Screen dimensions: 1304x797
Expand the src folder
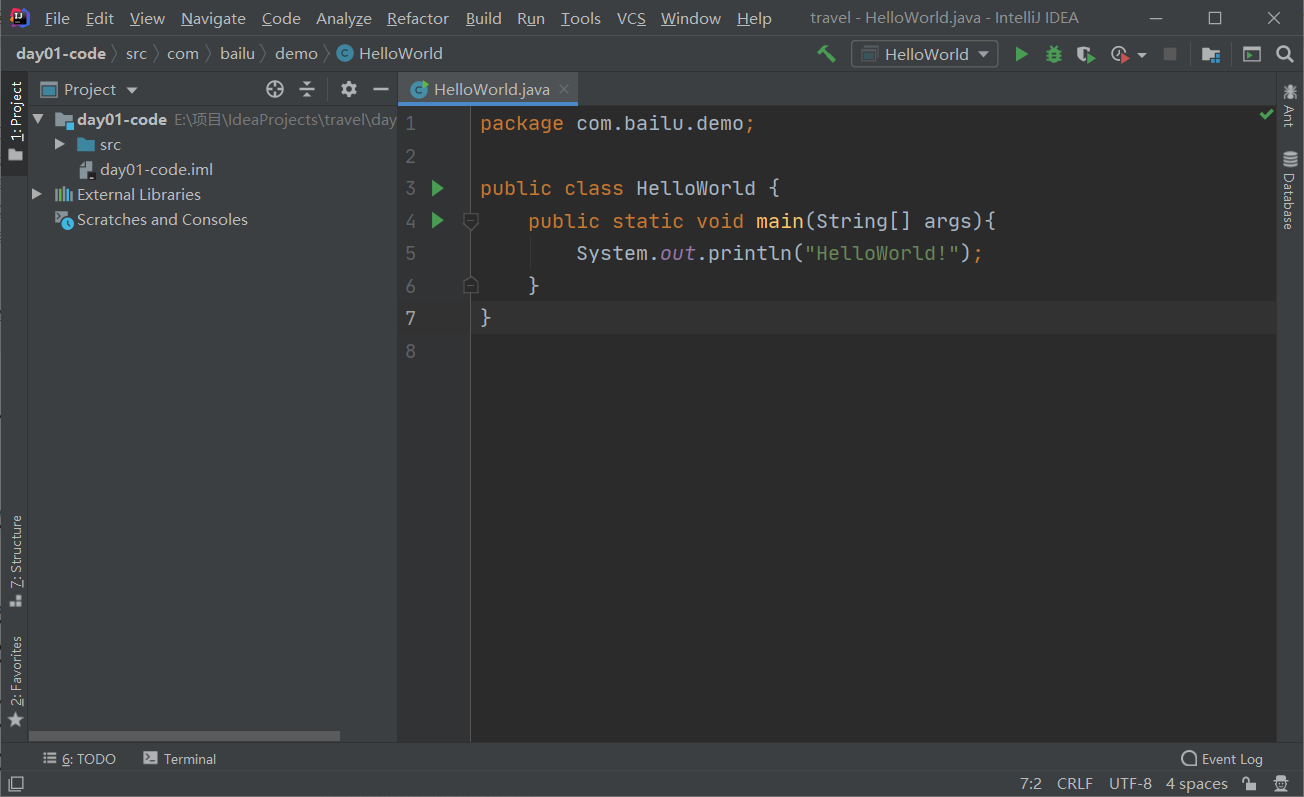click(x=60, y=145)
